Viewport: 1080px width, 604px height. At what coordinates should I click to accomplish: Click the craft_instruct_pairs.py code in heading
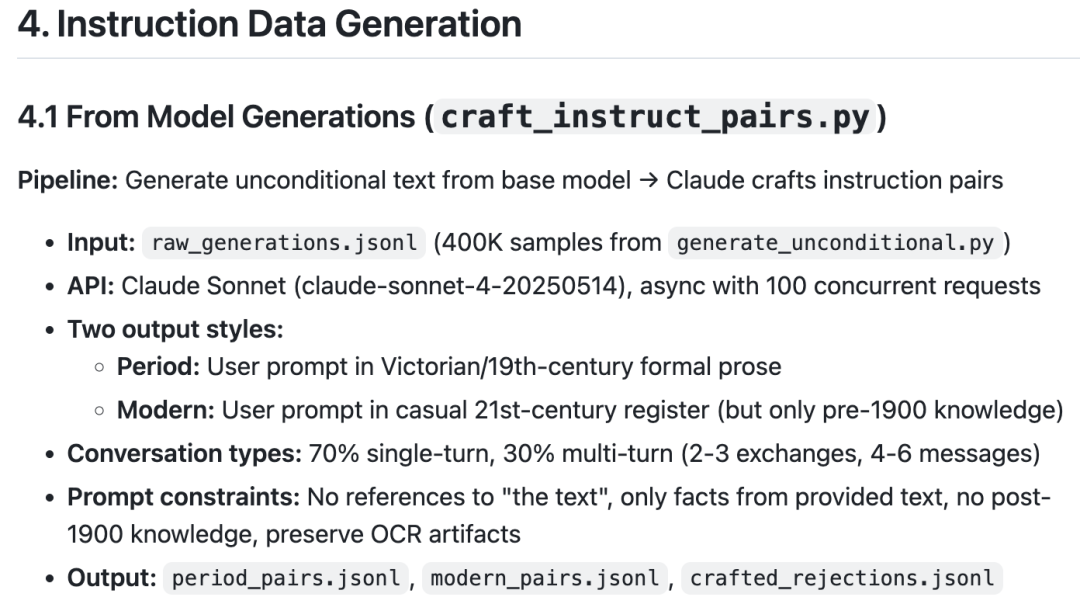(655, 116)
